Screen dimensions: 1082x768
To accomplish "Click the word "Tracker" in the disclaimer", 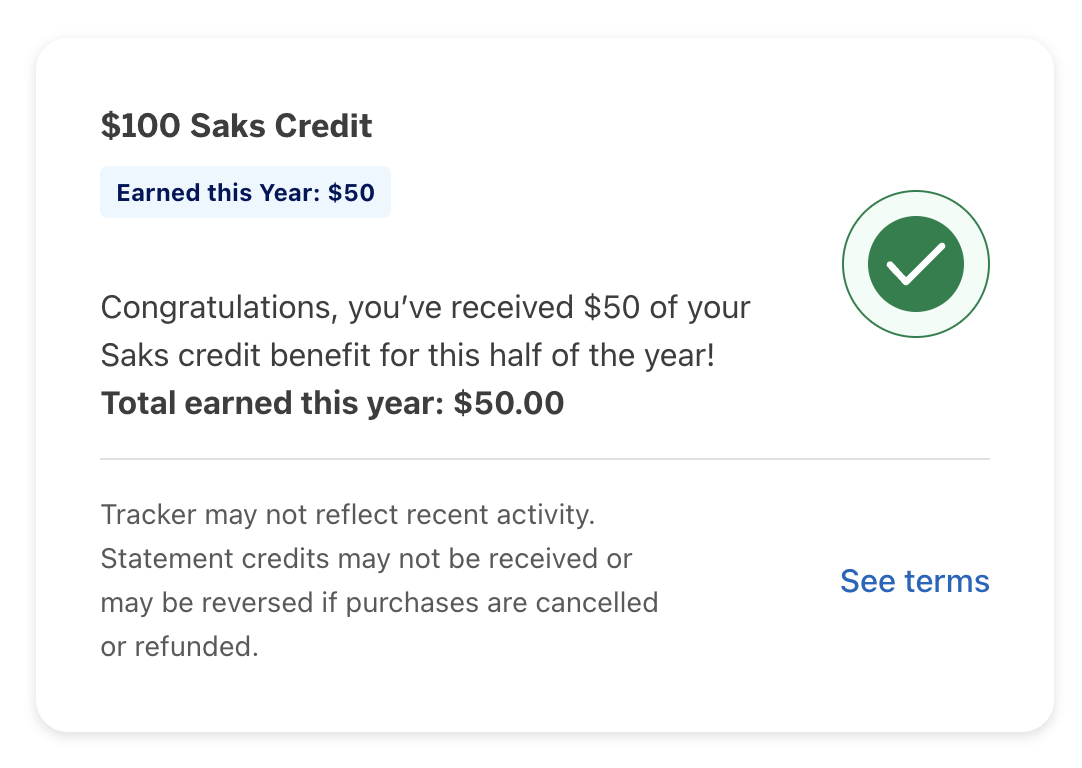I will coord(148,516).
